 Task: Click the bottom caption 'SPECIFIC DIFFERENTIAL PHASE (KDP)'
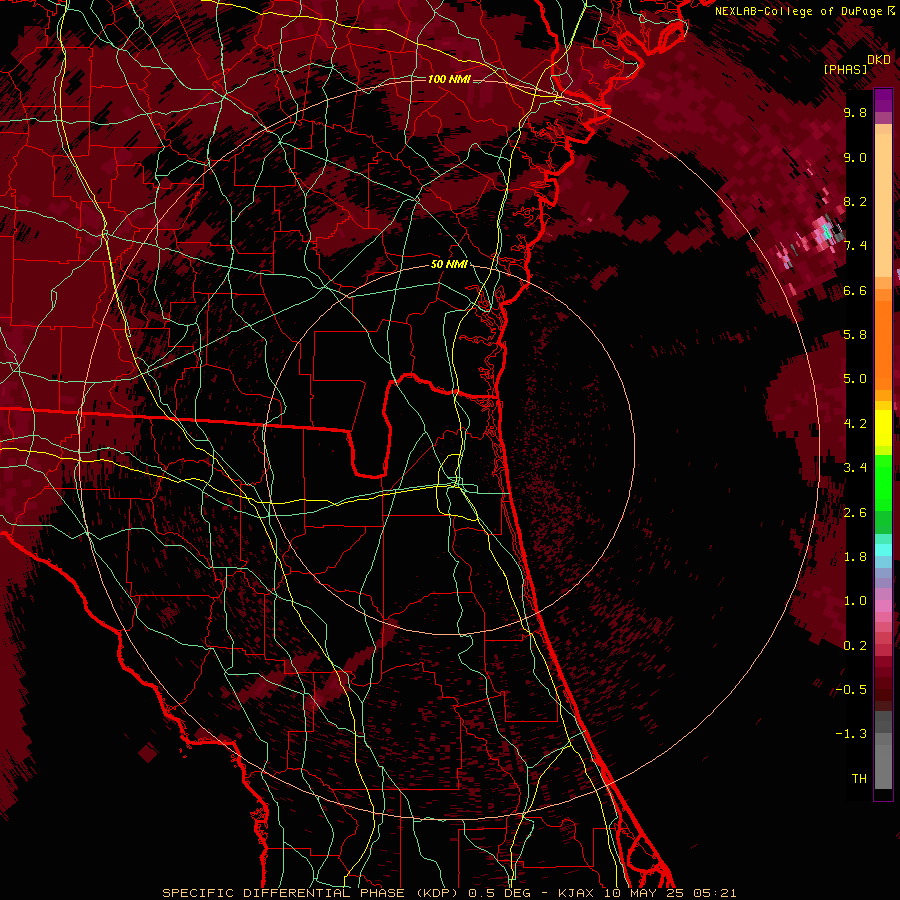313,893
